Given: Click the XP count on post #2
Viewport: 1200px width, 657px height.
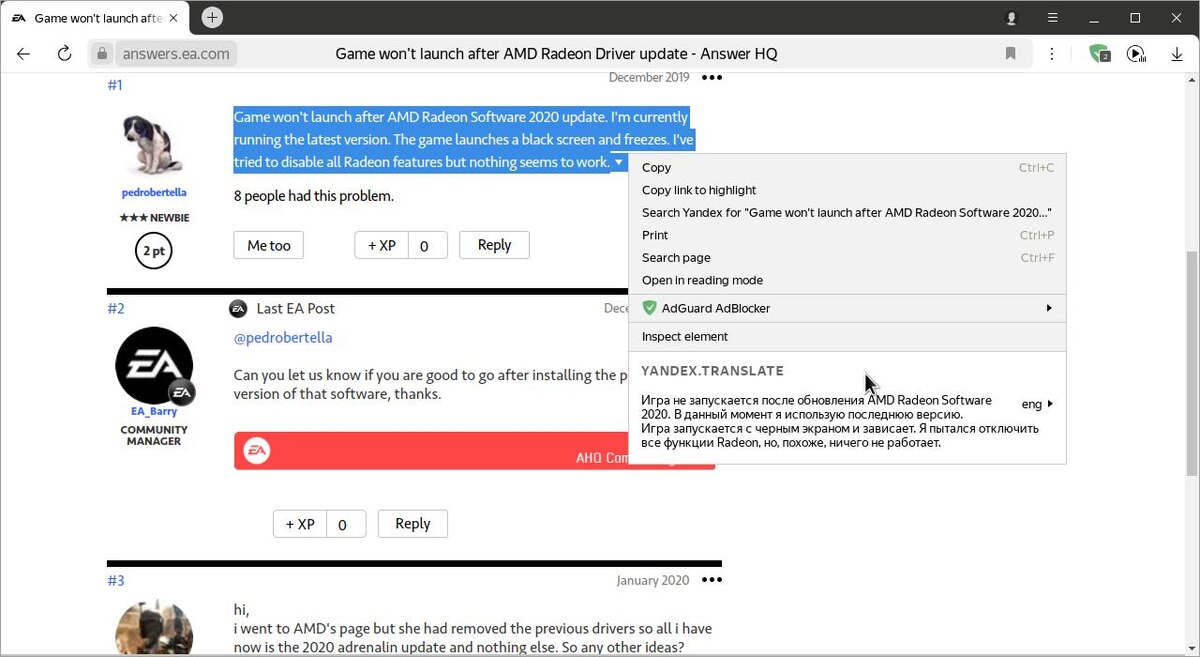Looking at the screenshot, I should pyautogui.click(x=345, y=524).
